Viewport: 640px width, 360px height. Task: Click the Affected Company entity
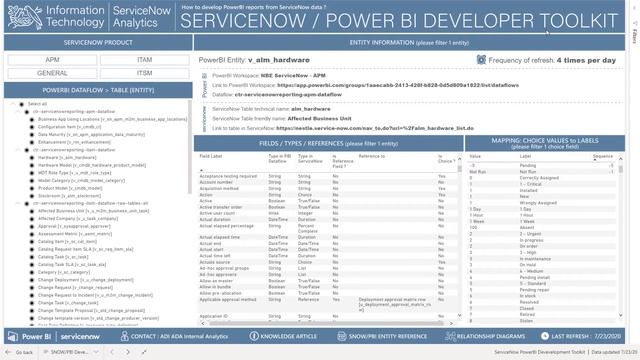point(78,219)
